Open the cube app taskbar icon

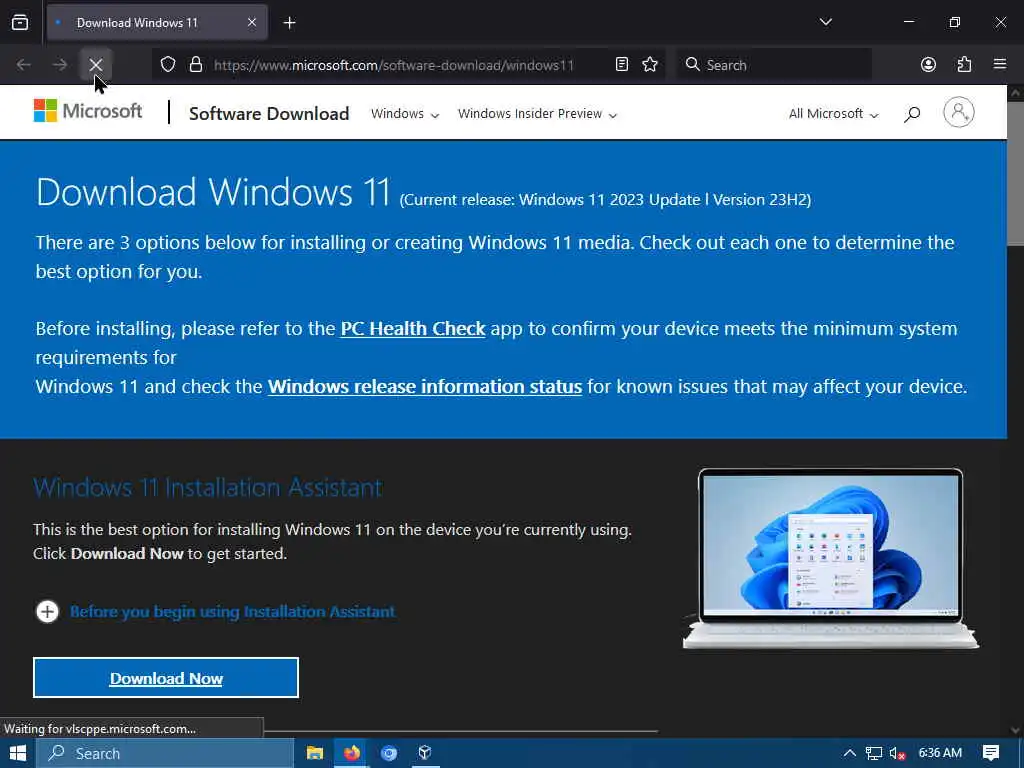(425, 753)
